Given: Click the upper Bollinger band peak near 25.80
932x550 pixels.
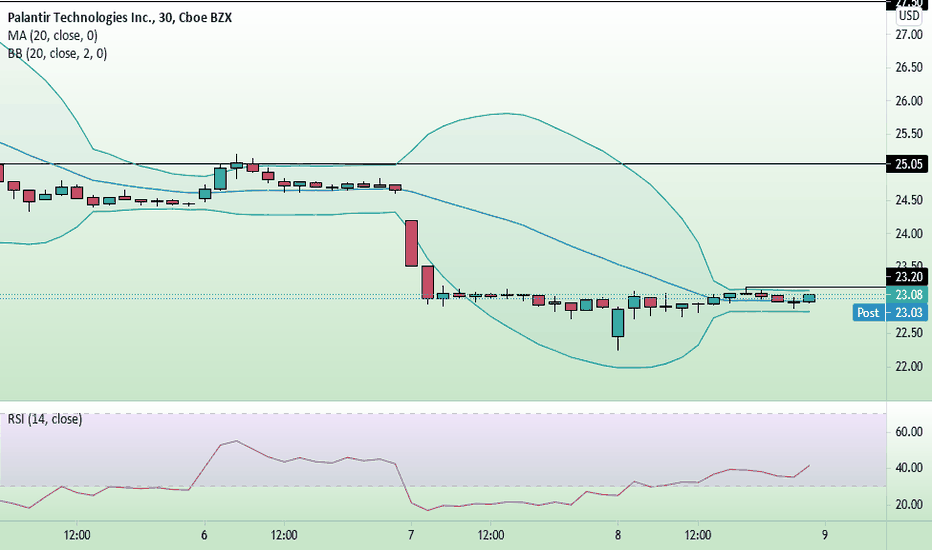Looking at the screenshot, I should pos(506,113).
